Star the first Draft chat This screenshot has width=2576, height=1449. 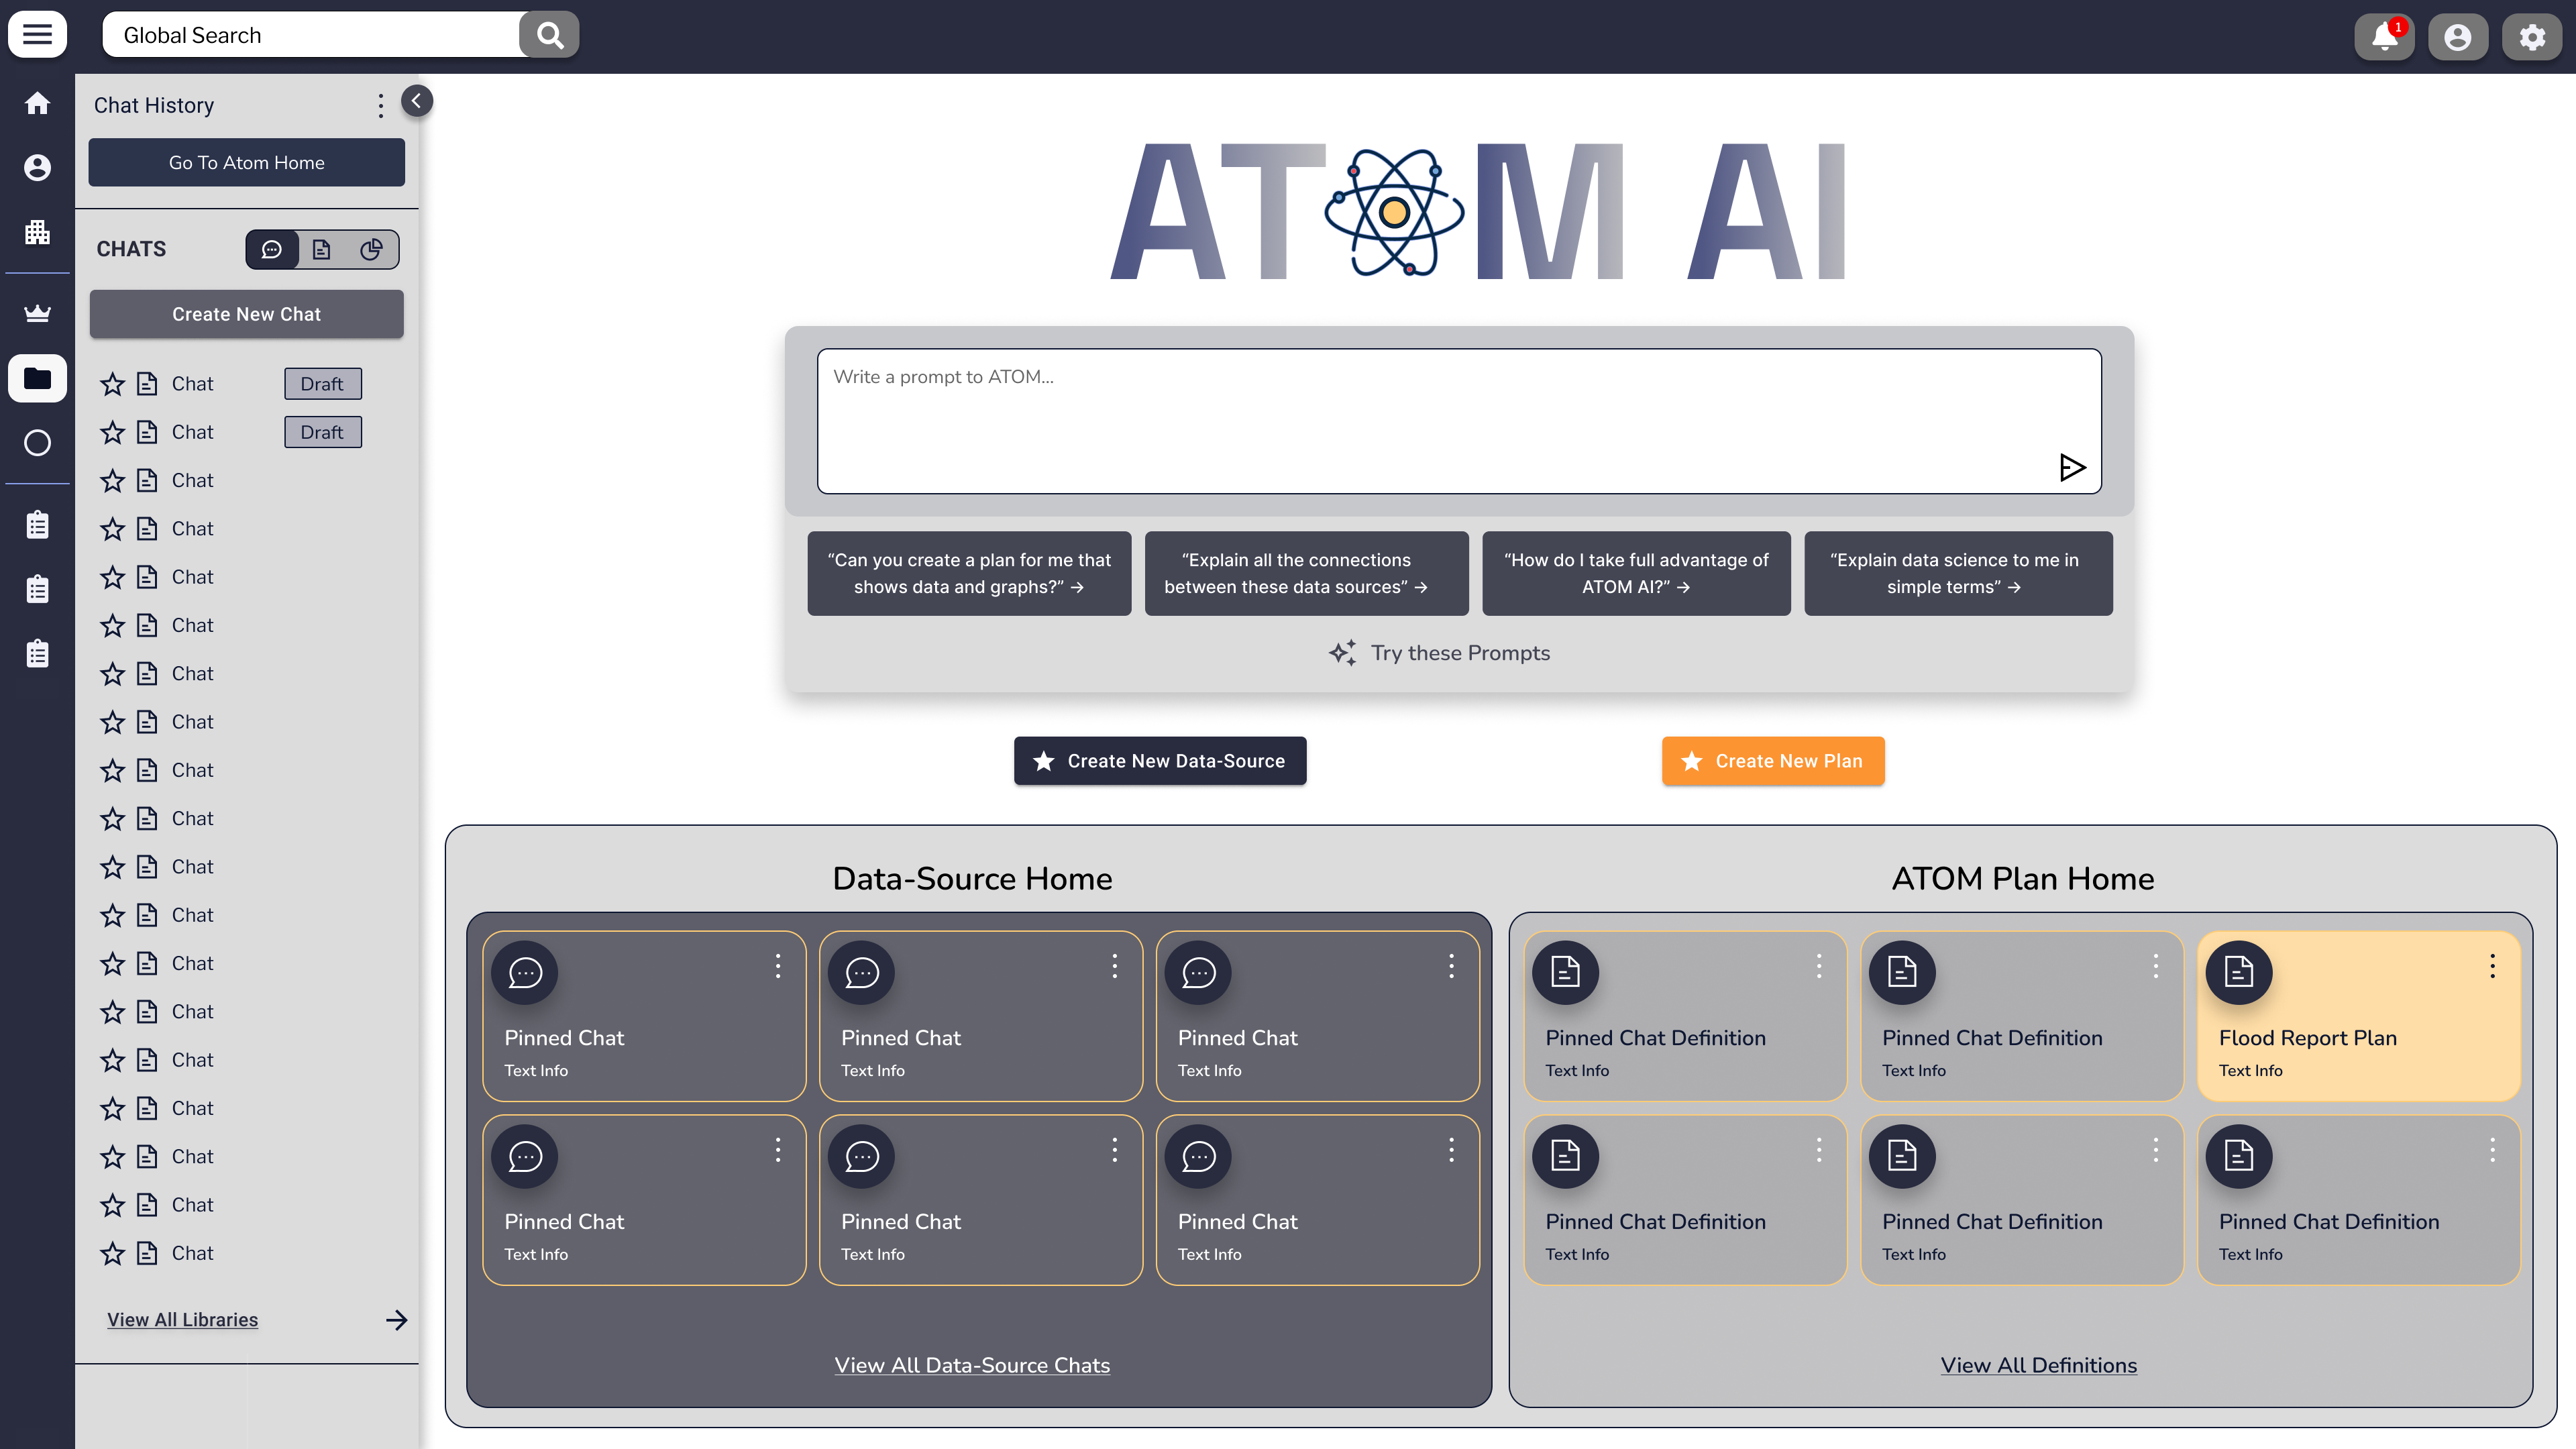(x=112, y=384)
